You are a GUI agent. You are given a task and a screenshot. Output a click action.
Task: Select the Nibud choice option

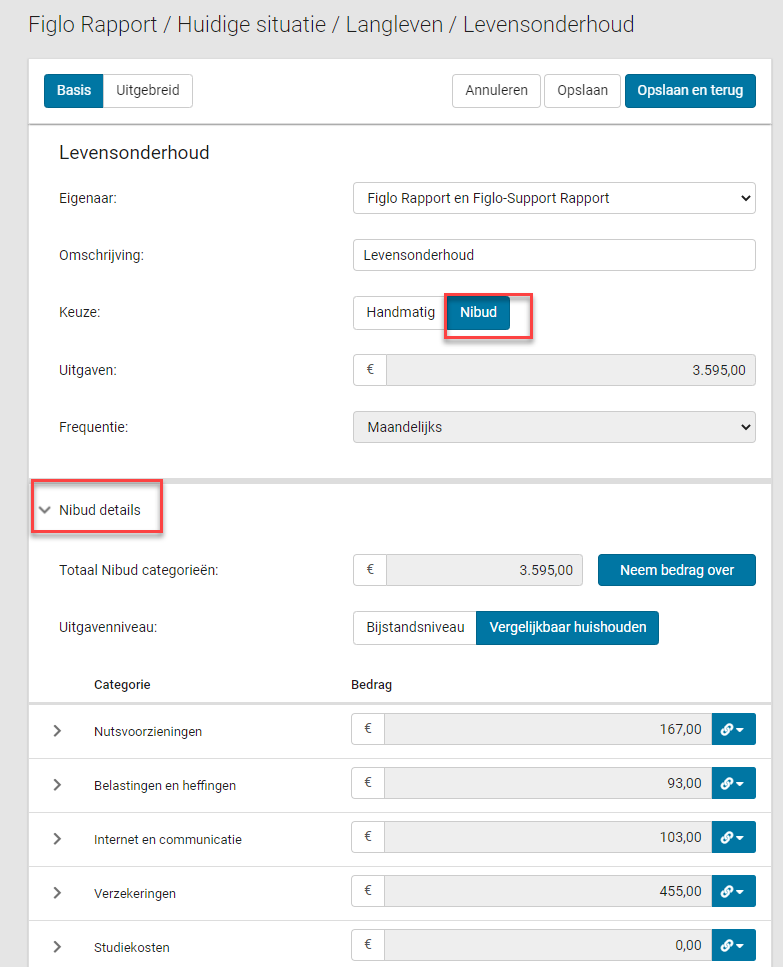click(x=478, y=312)
